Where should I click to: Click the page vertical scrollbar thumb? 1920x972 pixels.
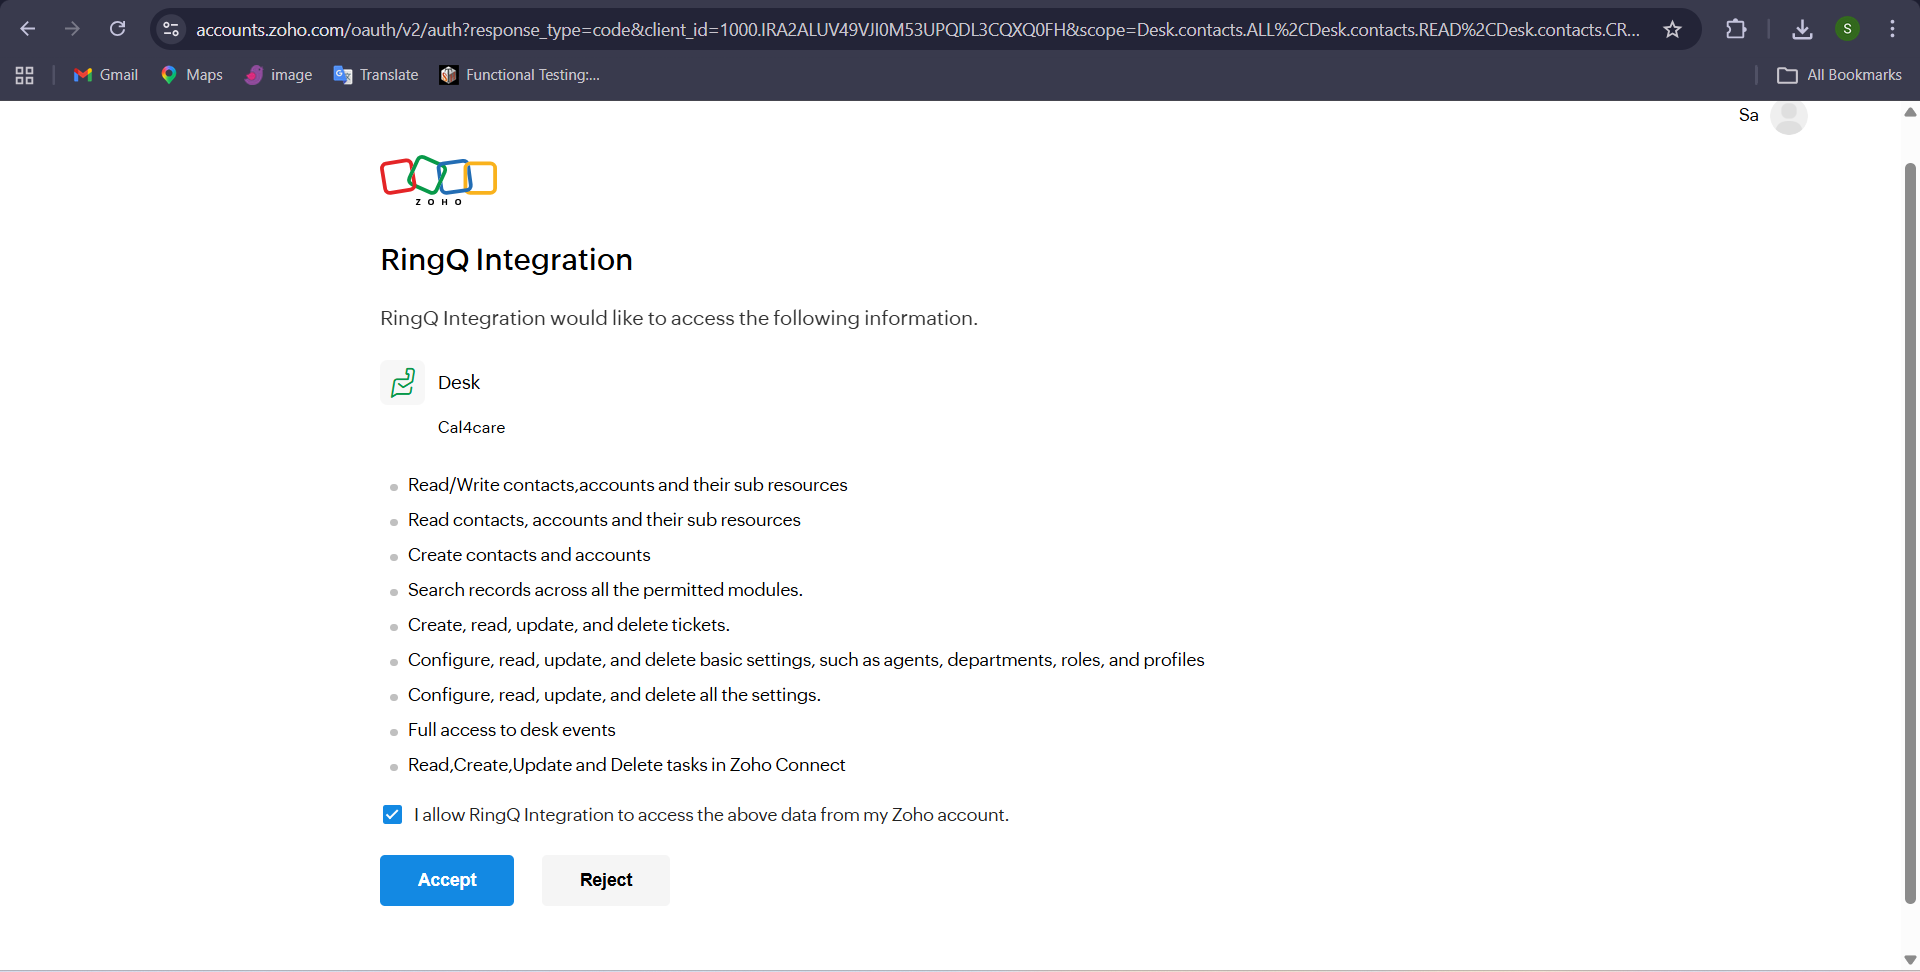[1910, 533]
